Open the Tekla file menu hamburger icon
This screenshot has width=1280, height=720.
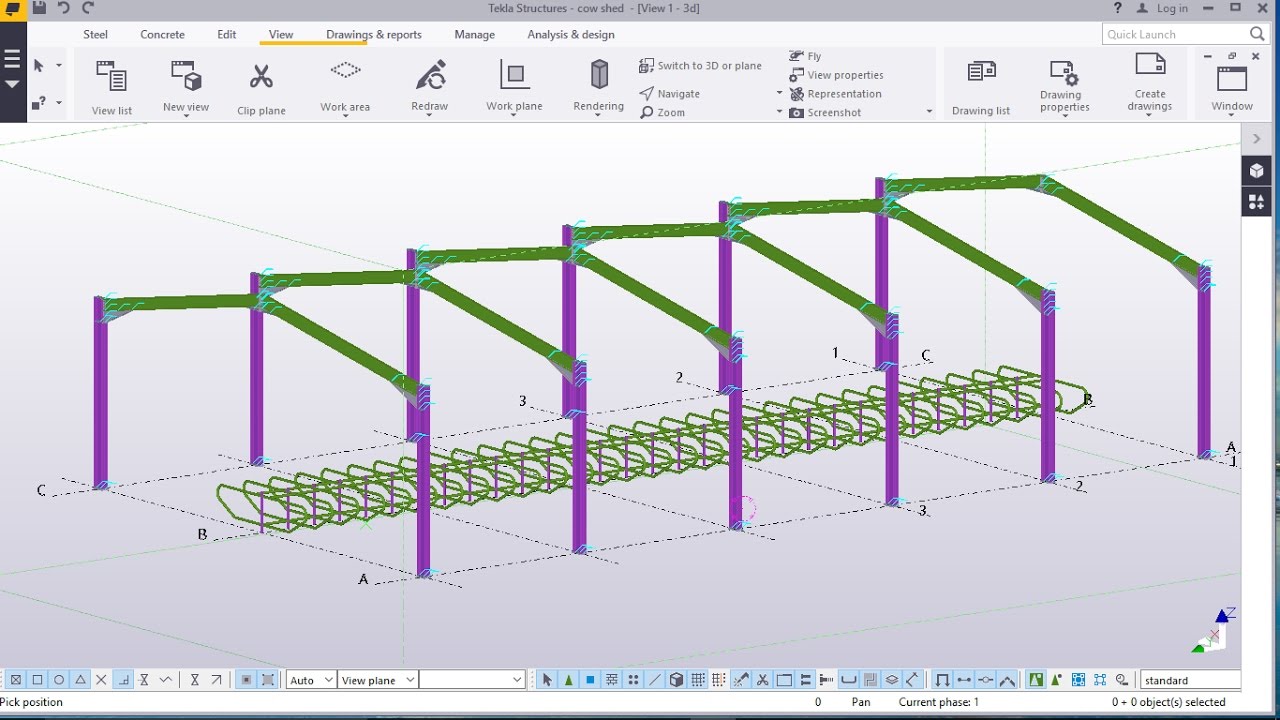point(12,60)
